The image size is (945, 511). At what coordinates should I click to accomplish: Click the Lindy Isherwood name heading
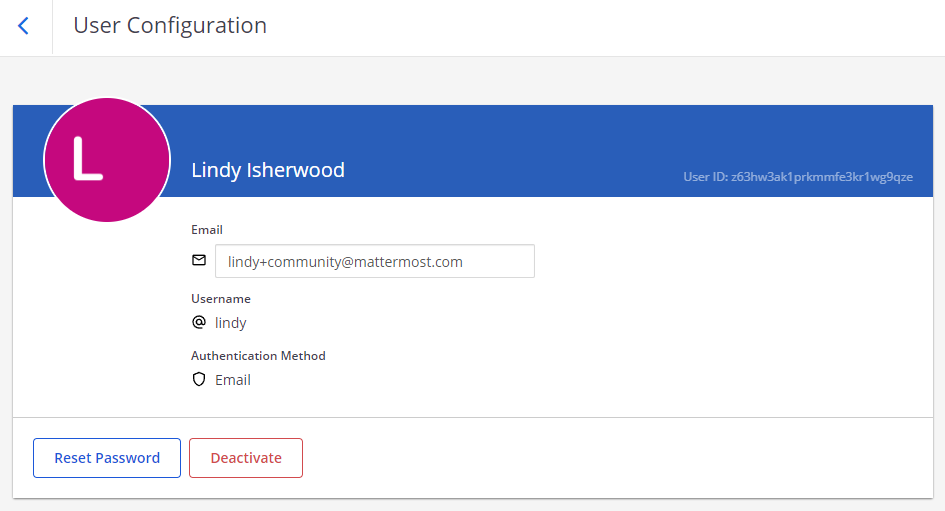(x=268, y=170)
